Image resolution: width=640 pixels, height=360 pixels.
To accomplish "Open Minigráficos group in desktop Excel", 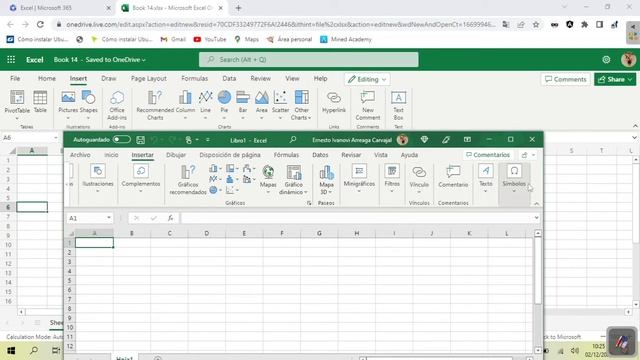I will (x=359, y=178).
